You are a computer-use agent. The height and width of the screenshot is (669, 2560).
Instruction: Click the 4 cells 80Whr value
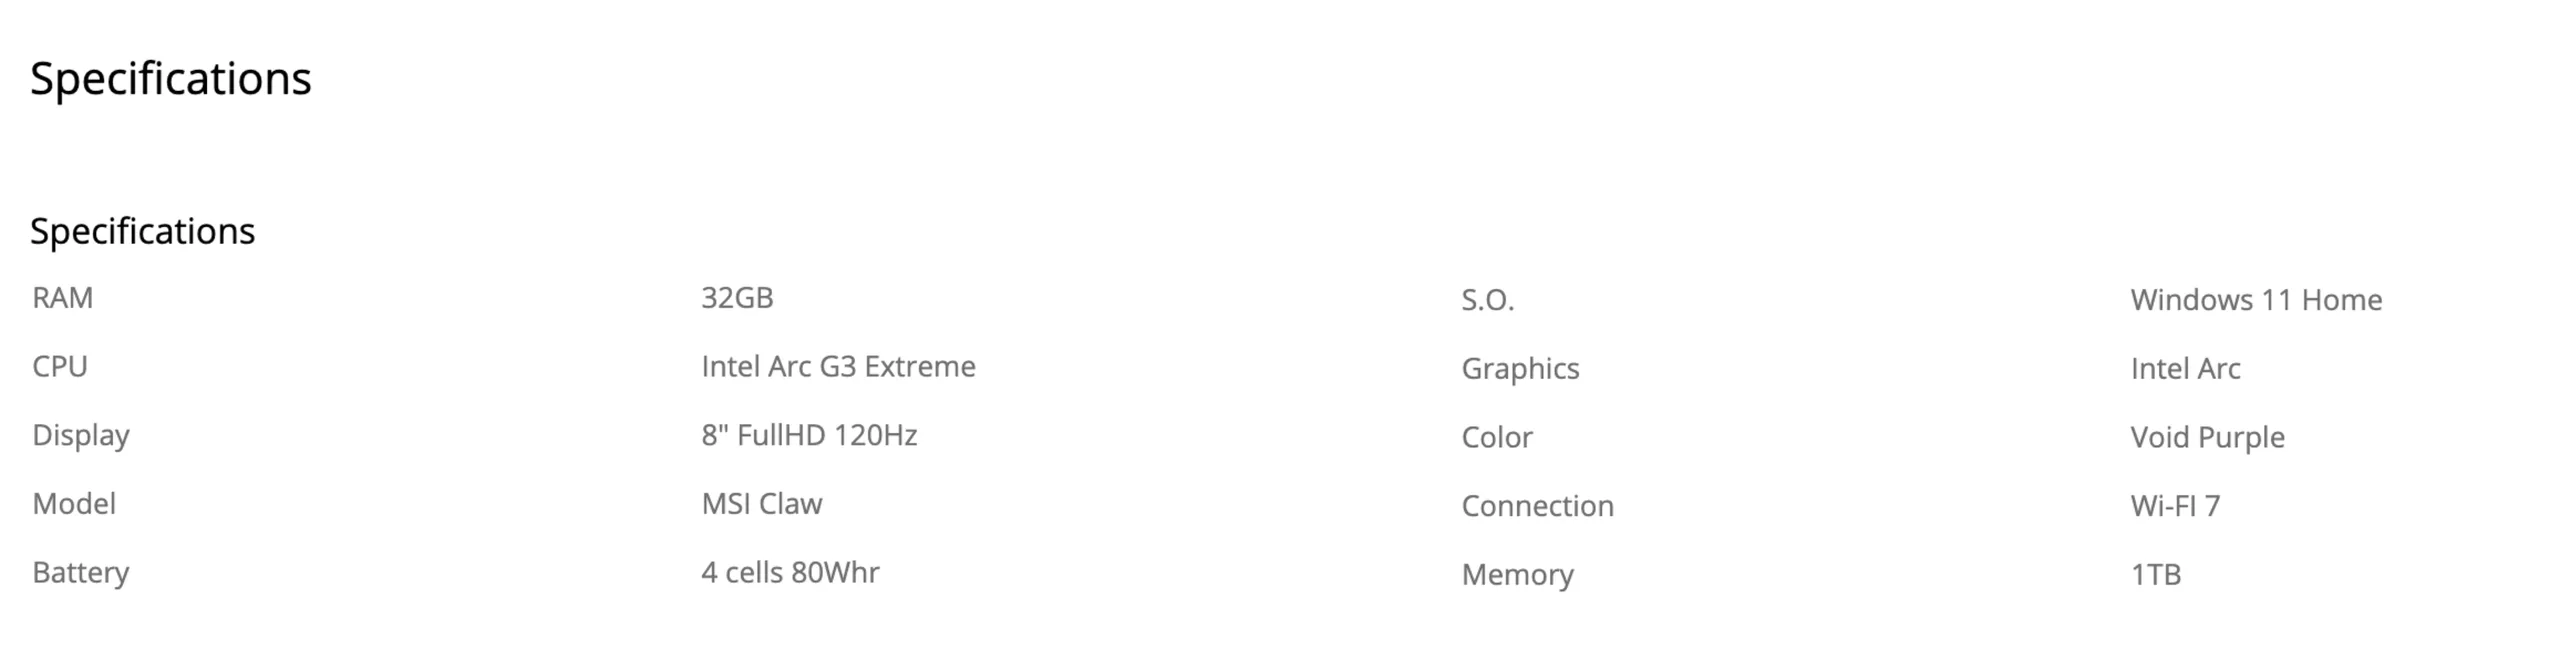(x=790, y=573)
